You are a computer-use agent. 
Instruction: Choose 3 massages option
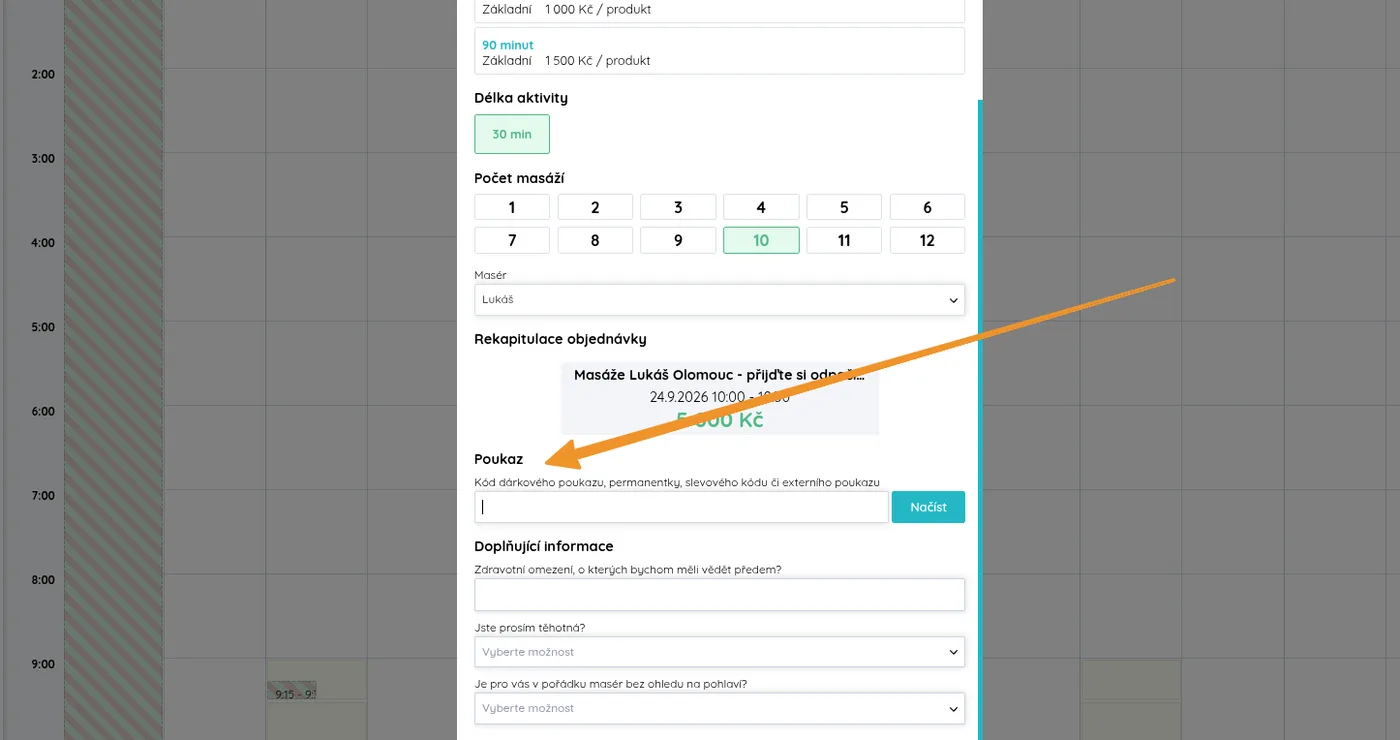coord(678,207)
